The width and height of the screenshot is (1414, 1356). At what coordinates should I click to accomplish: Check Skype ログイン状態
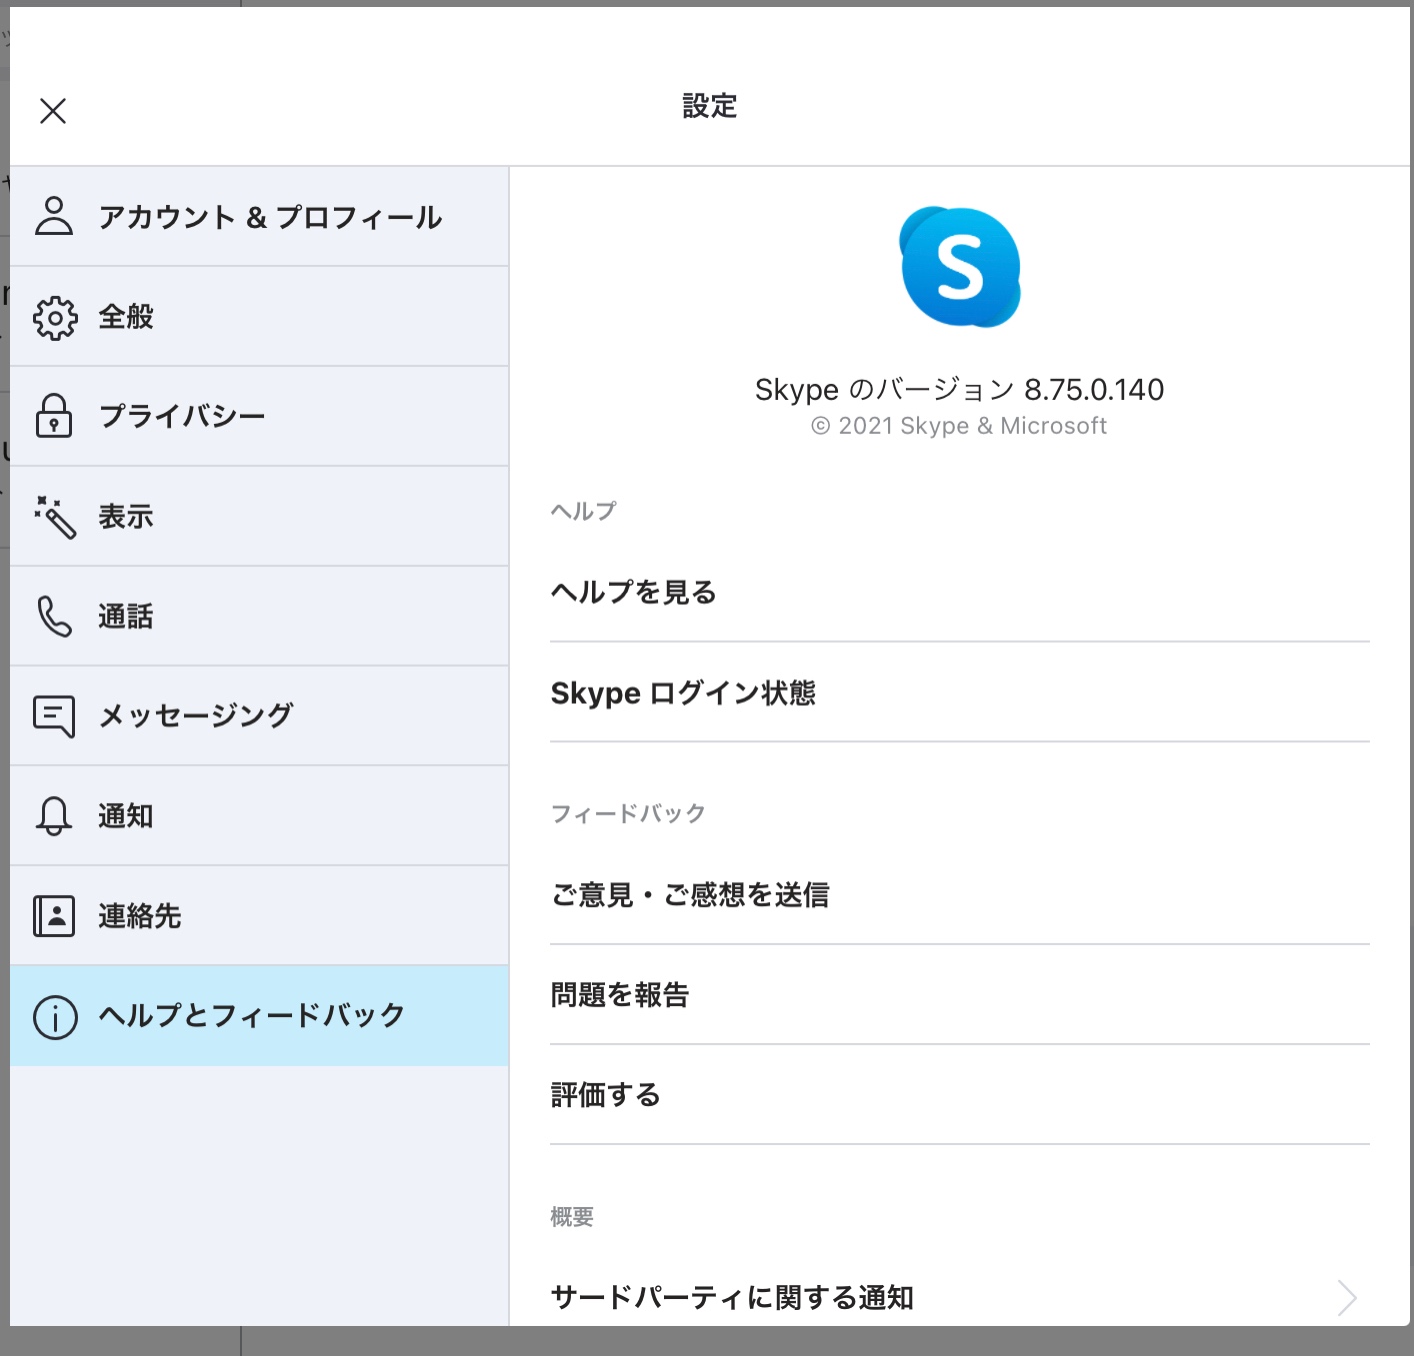click(x=960, y=692)
